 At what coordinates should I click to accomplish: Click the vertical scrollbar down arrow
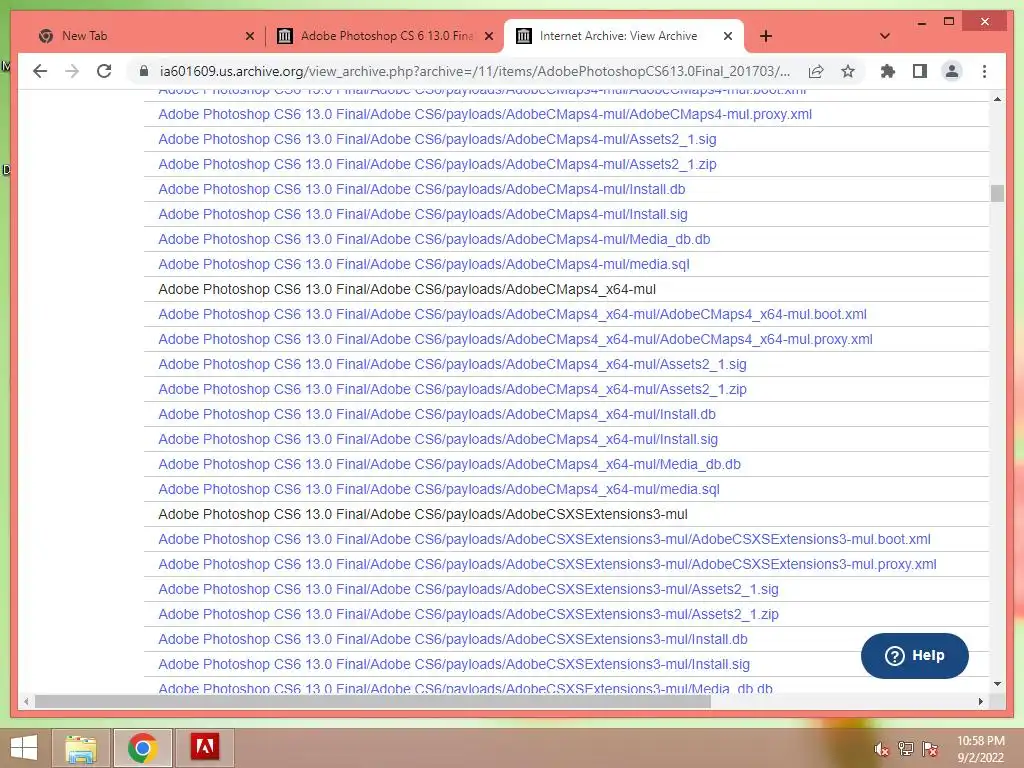997,684
